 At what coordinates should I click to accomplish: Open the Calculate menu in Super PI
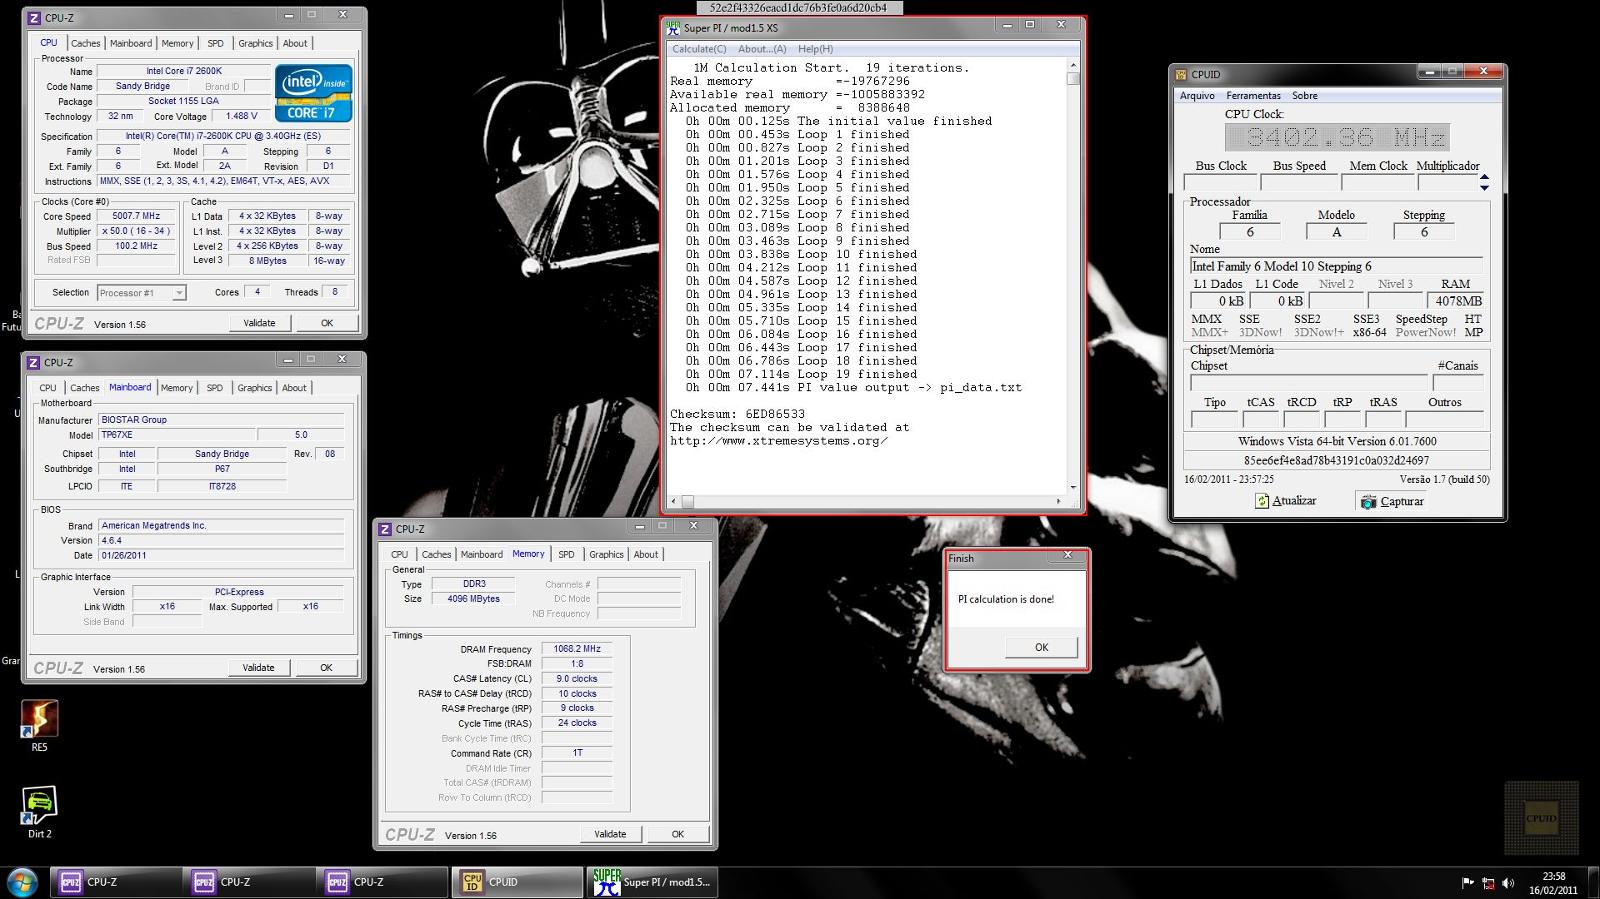(699, 49)
